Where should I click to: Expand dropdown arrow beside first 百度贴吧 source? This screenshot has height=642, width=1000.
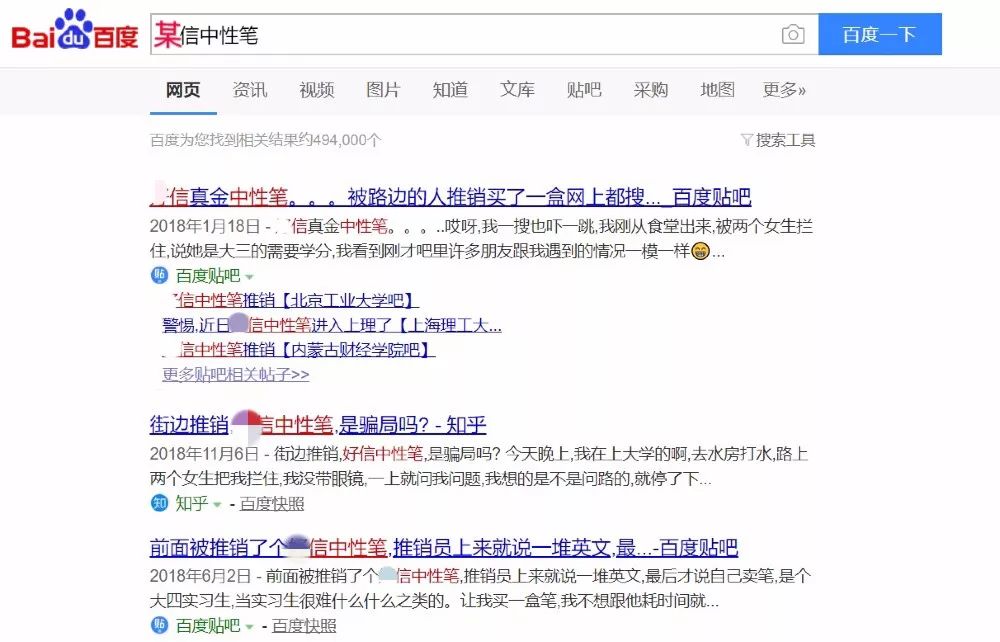point(249,277)
